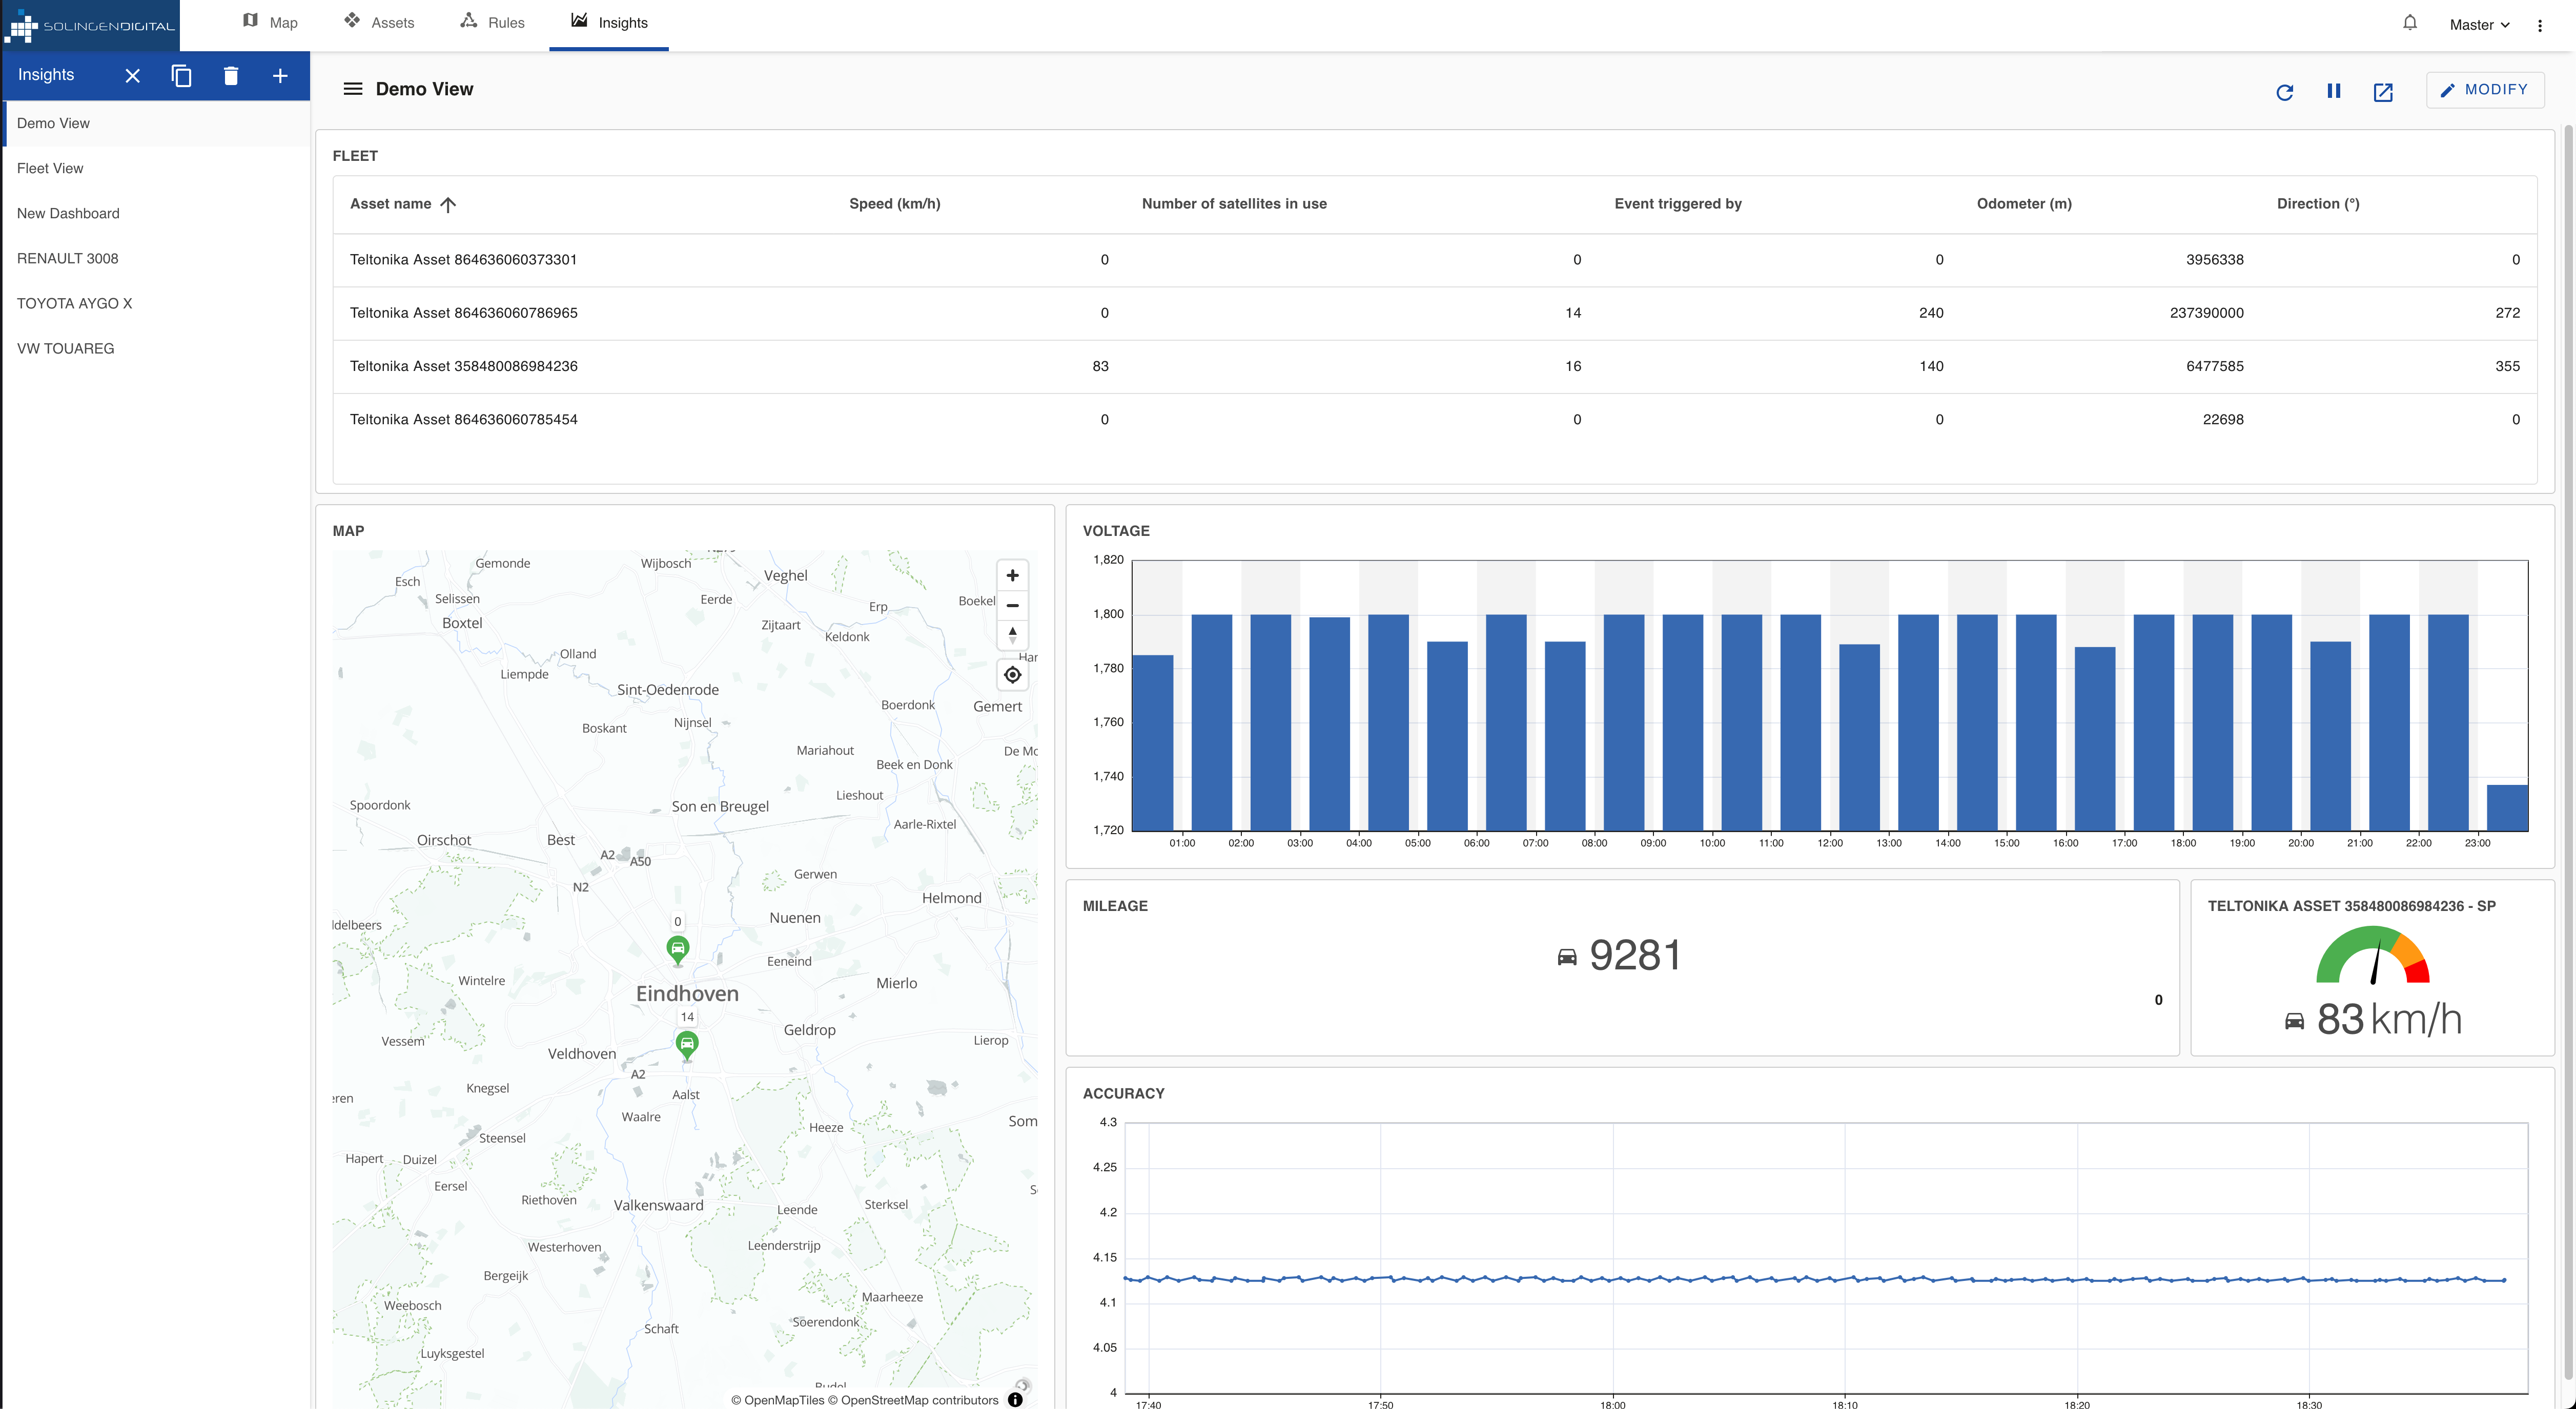This screenshot has height=1409, width=2576.
Task: Center map on current location
Action: click(x=1012, y=675)
